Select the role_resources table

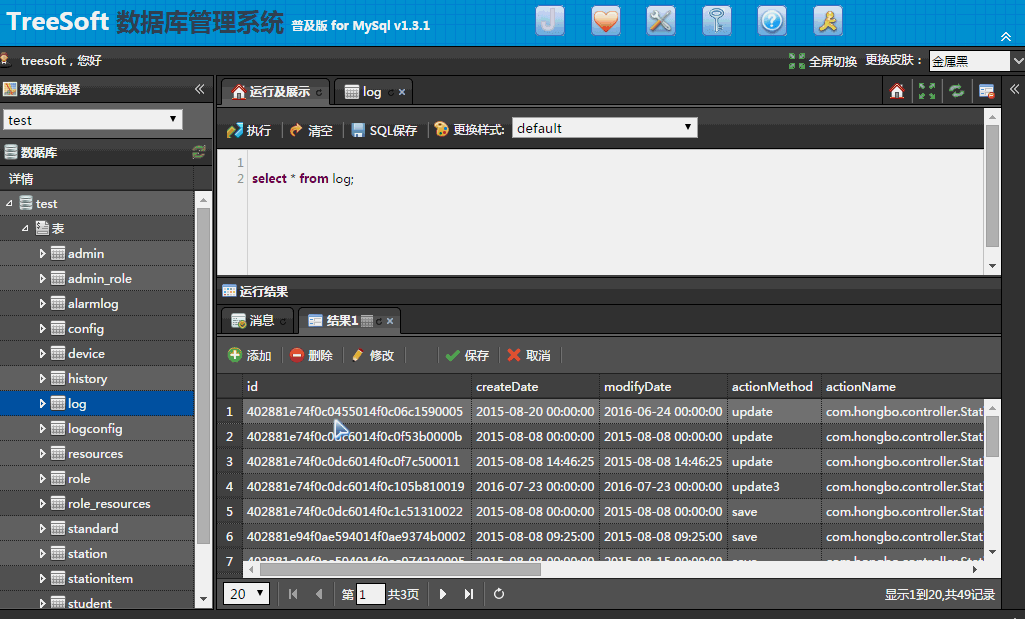(x=109, y=503)
